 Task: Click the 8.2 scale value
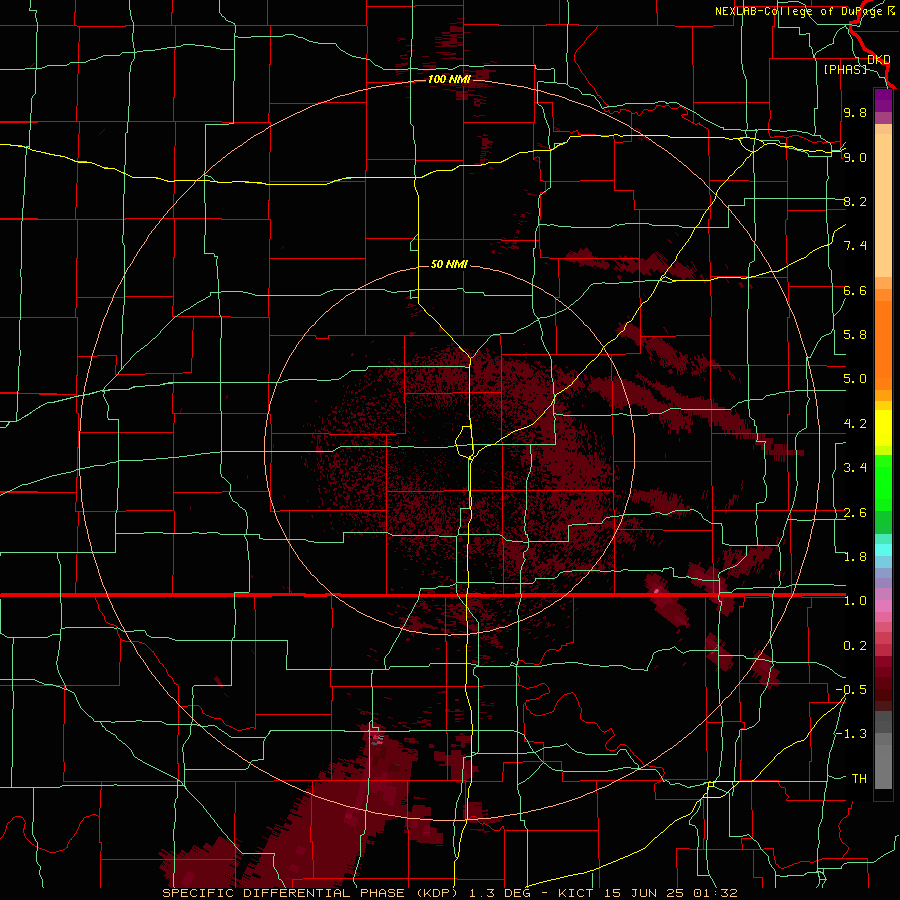coord(855,201)
